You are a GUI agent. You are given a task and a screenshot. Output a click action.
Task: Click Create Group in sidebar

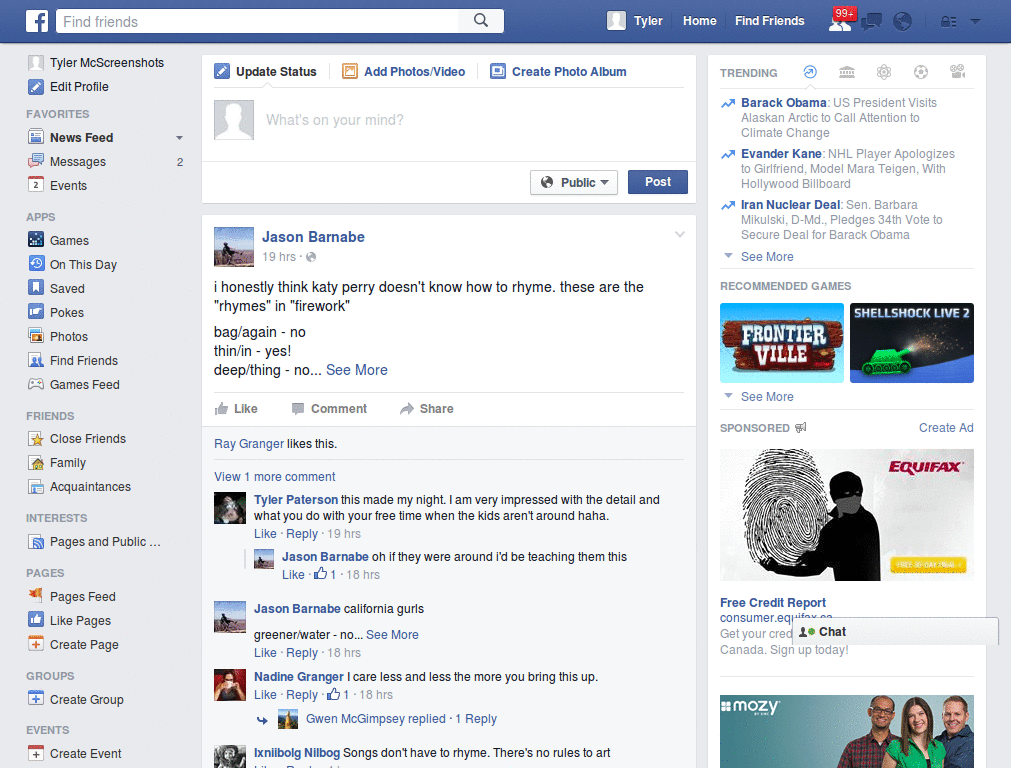pyautogui.click(x=86, y=699)
